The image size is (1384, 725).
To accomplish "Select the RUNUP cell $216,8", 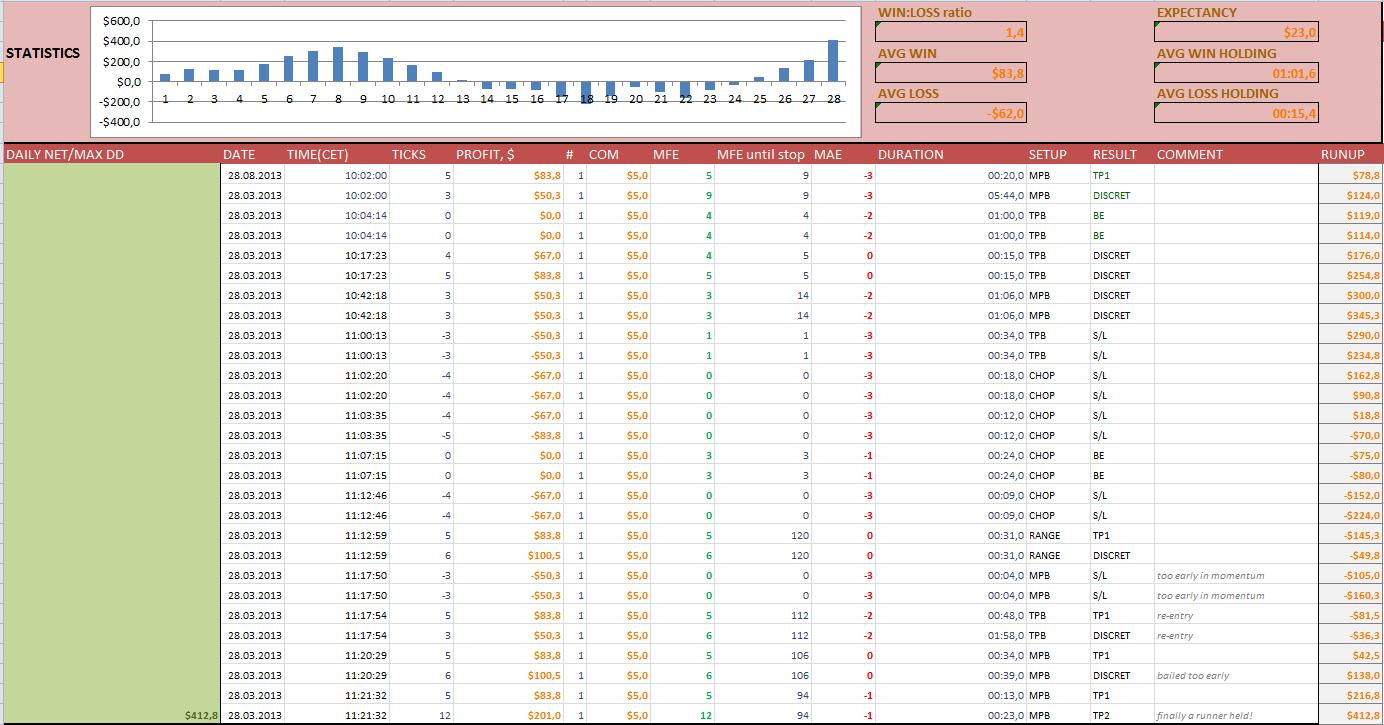I will click(1350, 695).
